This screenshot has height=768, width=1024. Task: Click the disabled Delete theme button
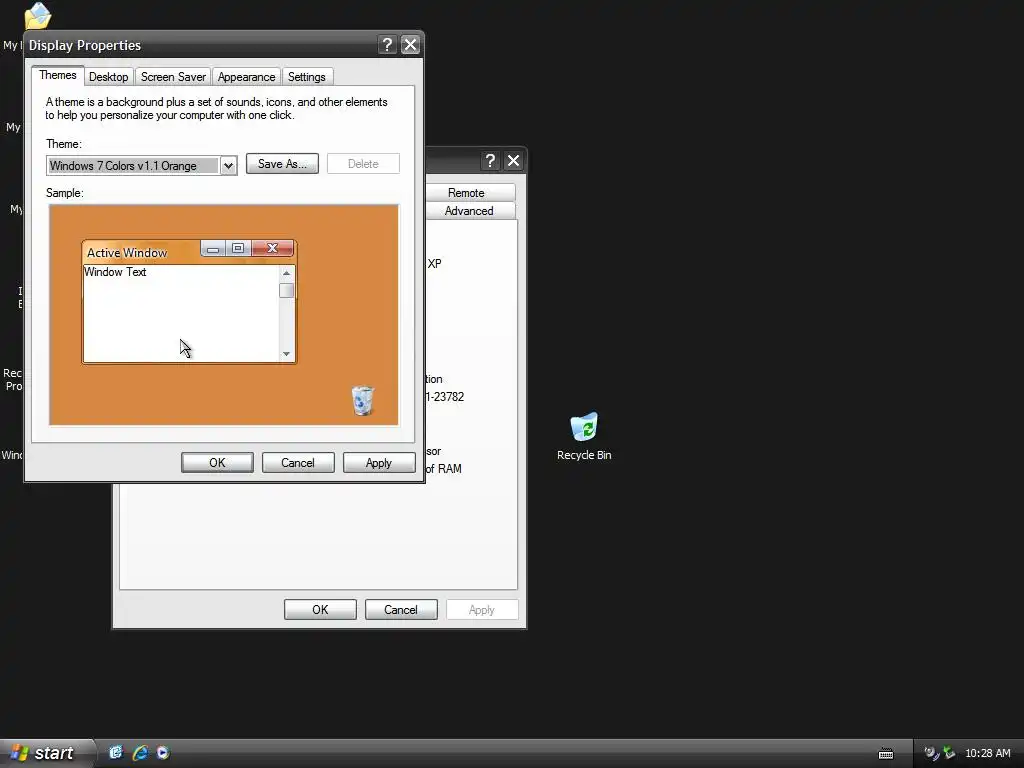tap(363, 164)
